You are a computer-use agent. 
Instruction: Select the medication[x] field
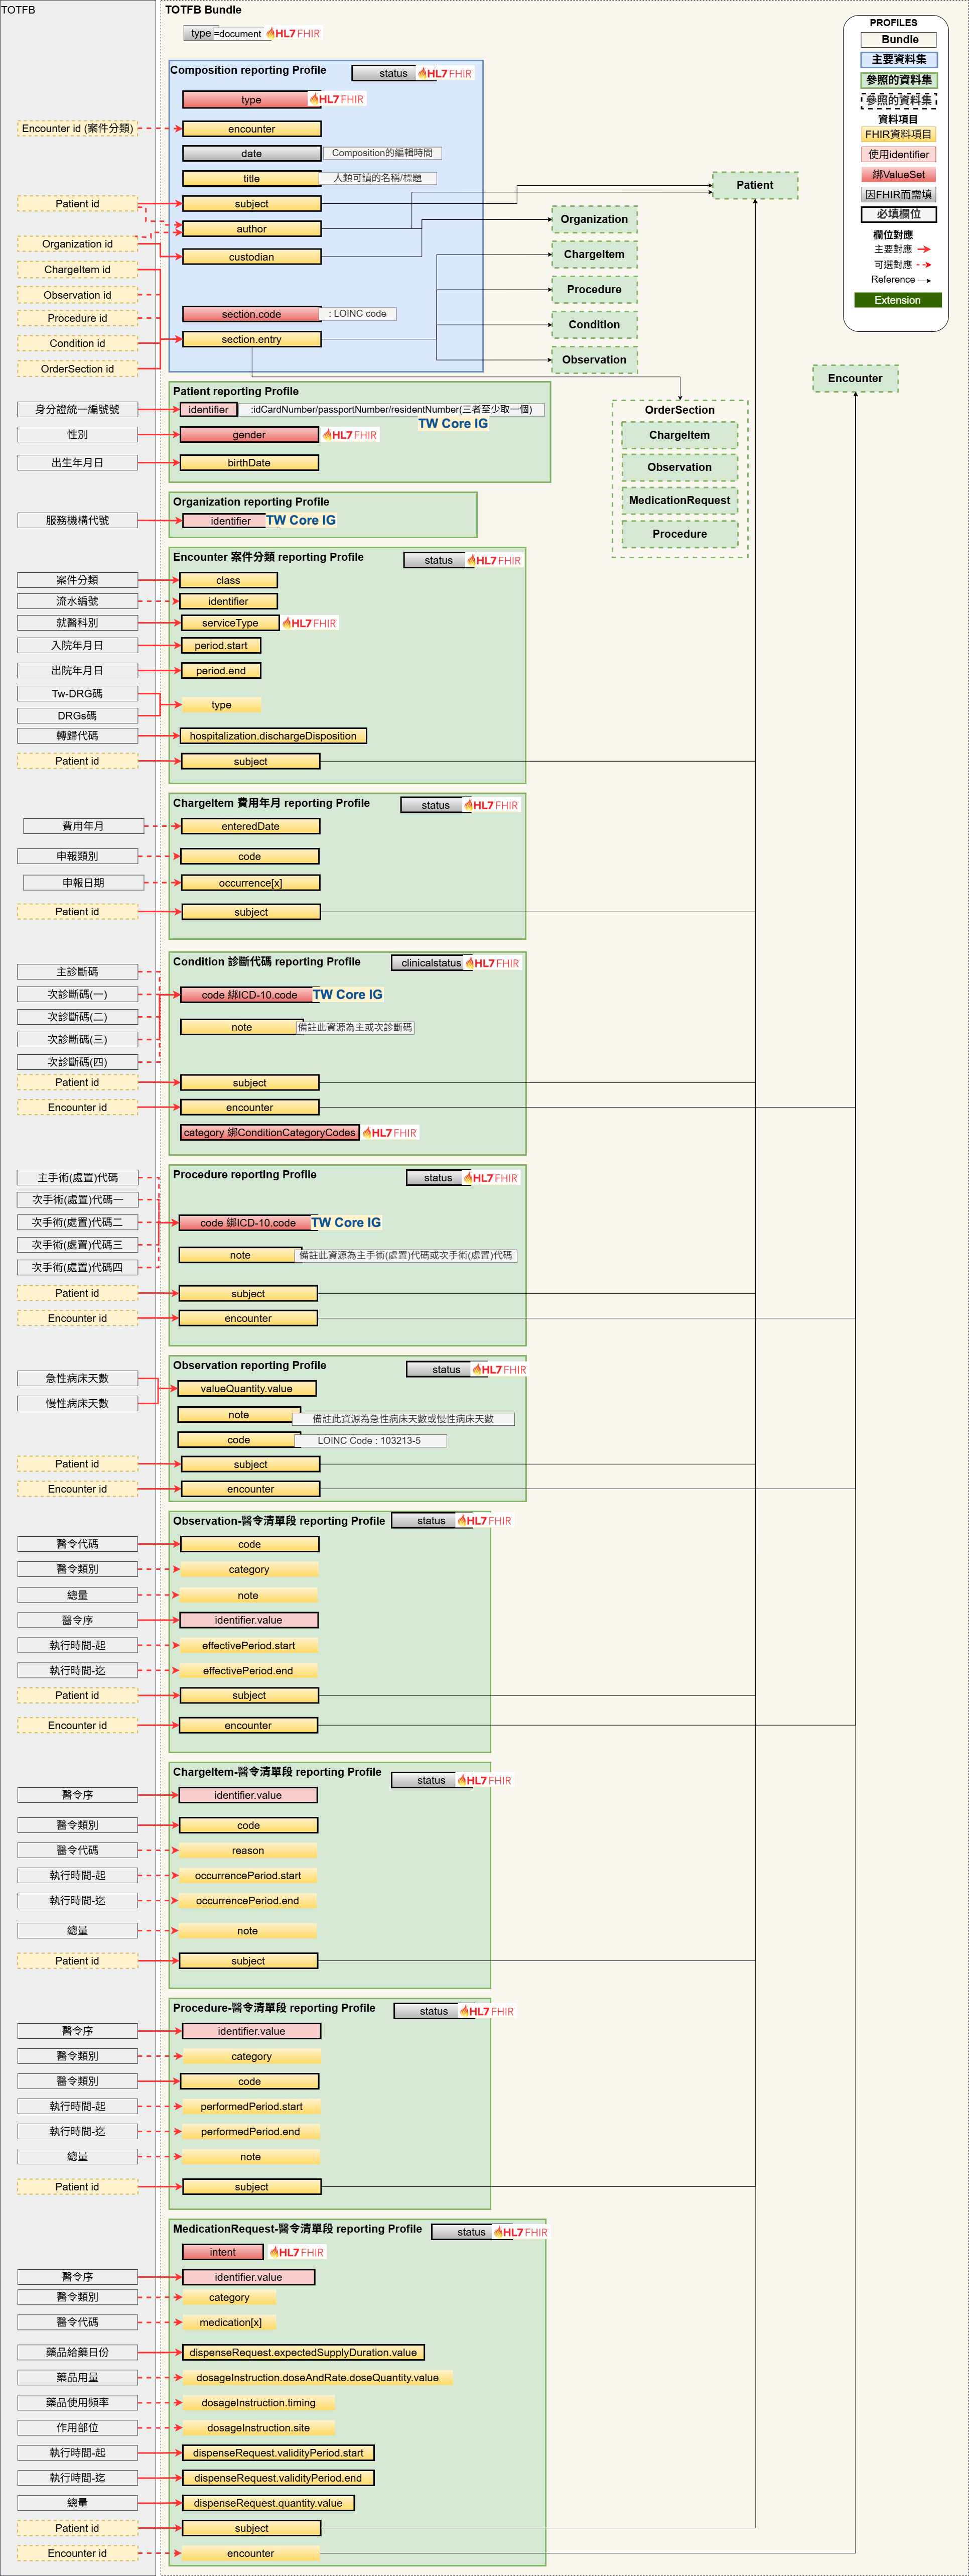pyautogui.click(x=230, y=2322)
